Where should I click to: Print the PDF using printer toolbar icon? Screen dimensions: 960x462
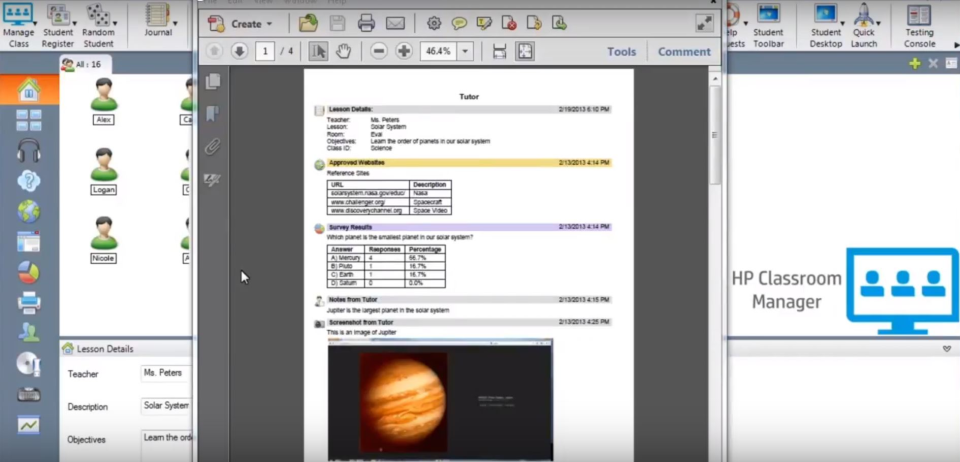(x=366, y=24)
